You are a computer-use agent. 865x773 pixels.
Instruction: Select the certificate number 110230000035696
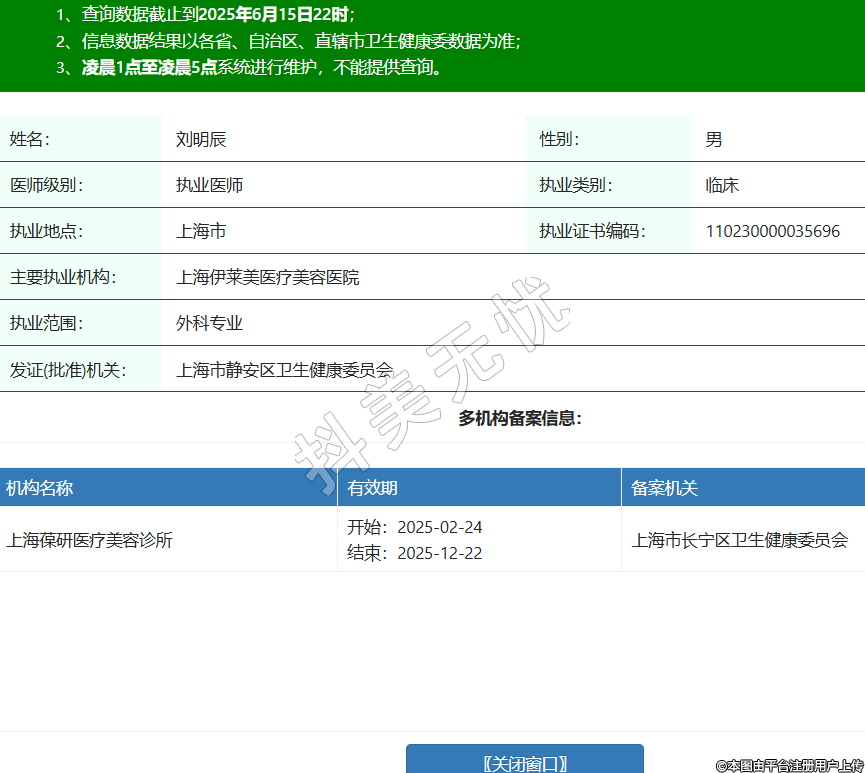772,231
